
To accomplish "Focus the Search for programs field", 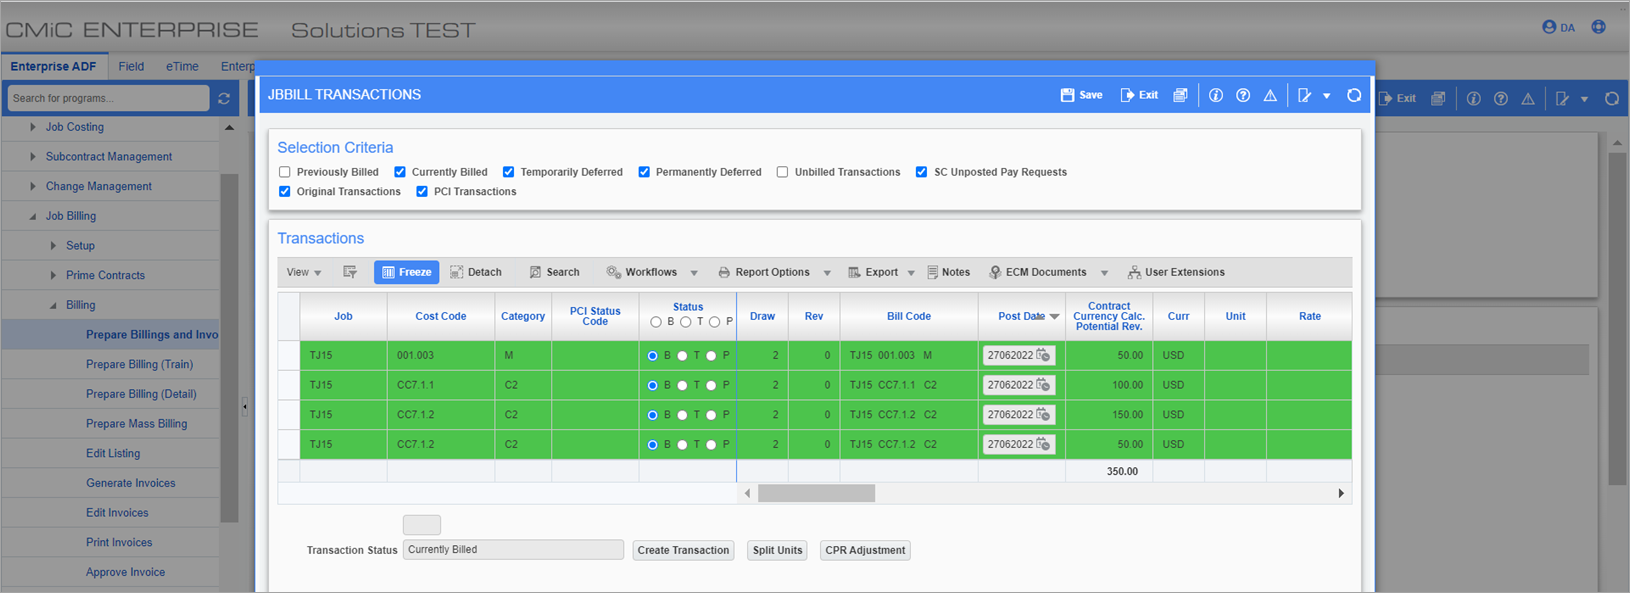I will point(108,98).
